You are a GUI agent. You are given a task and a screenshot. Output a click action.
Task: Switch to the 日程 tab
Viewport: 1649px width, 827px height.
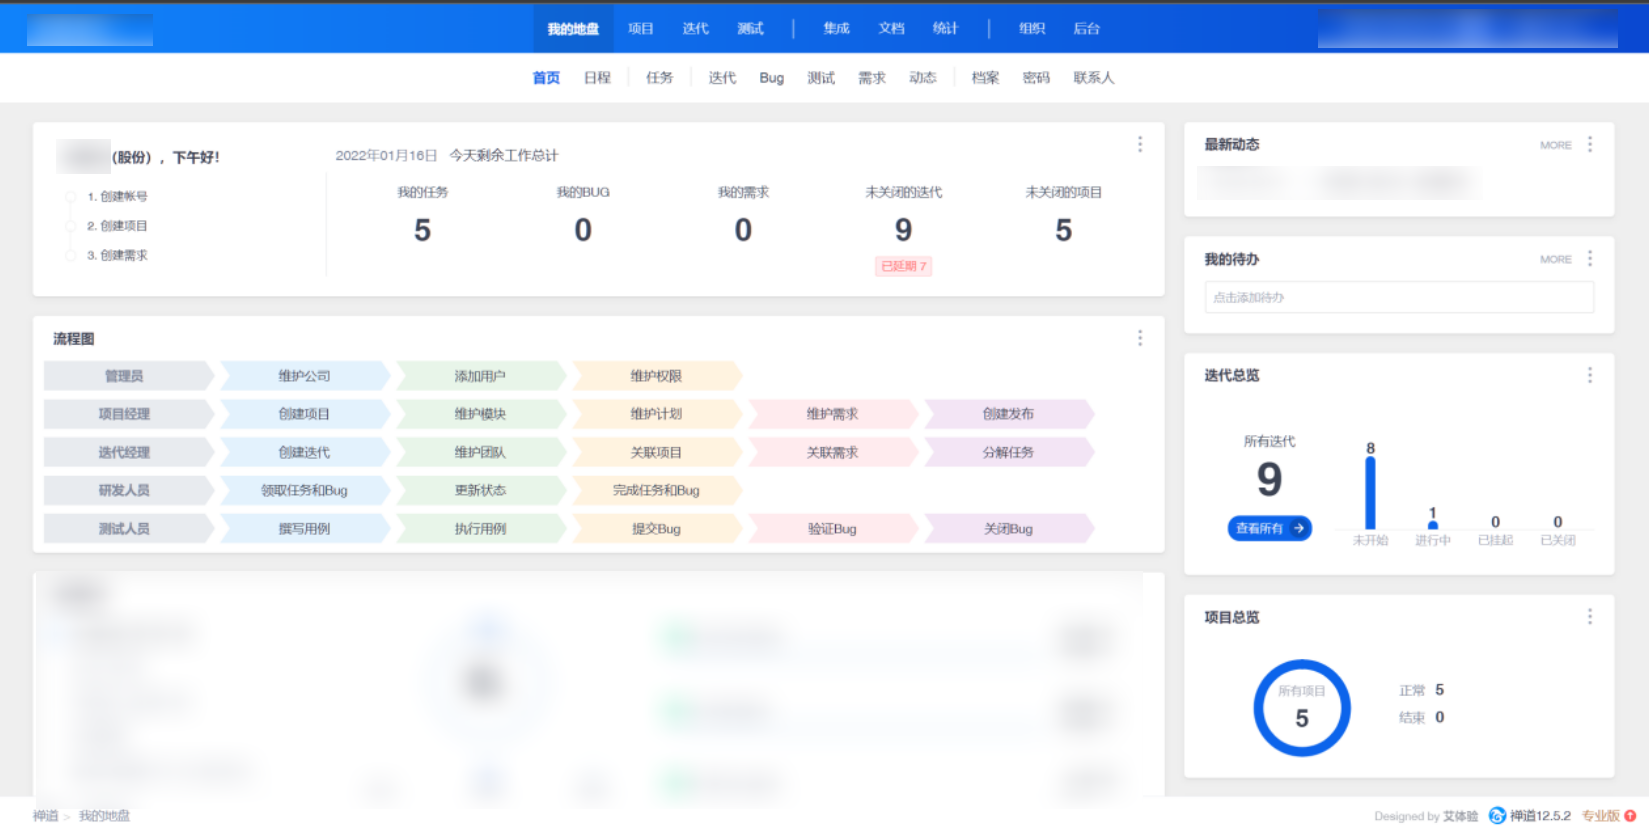click(x=597, y=78)
